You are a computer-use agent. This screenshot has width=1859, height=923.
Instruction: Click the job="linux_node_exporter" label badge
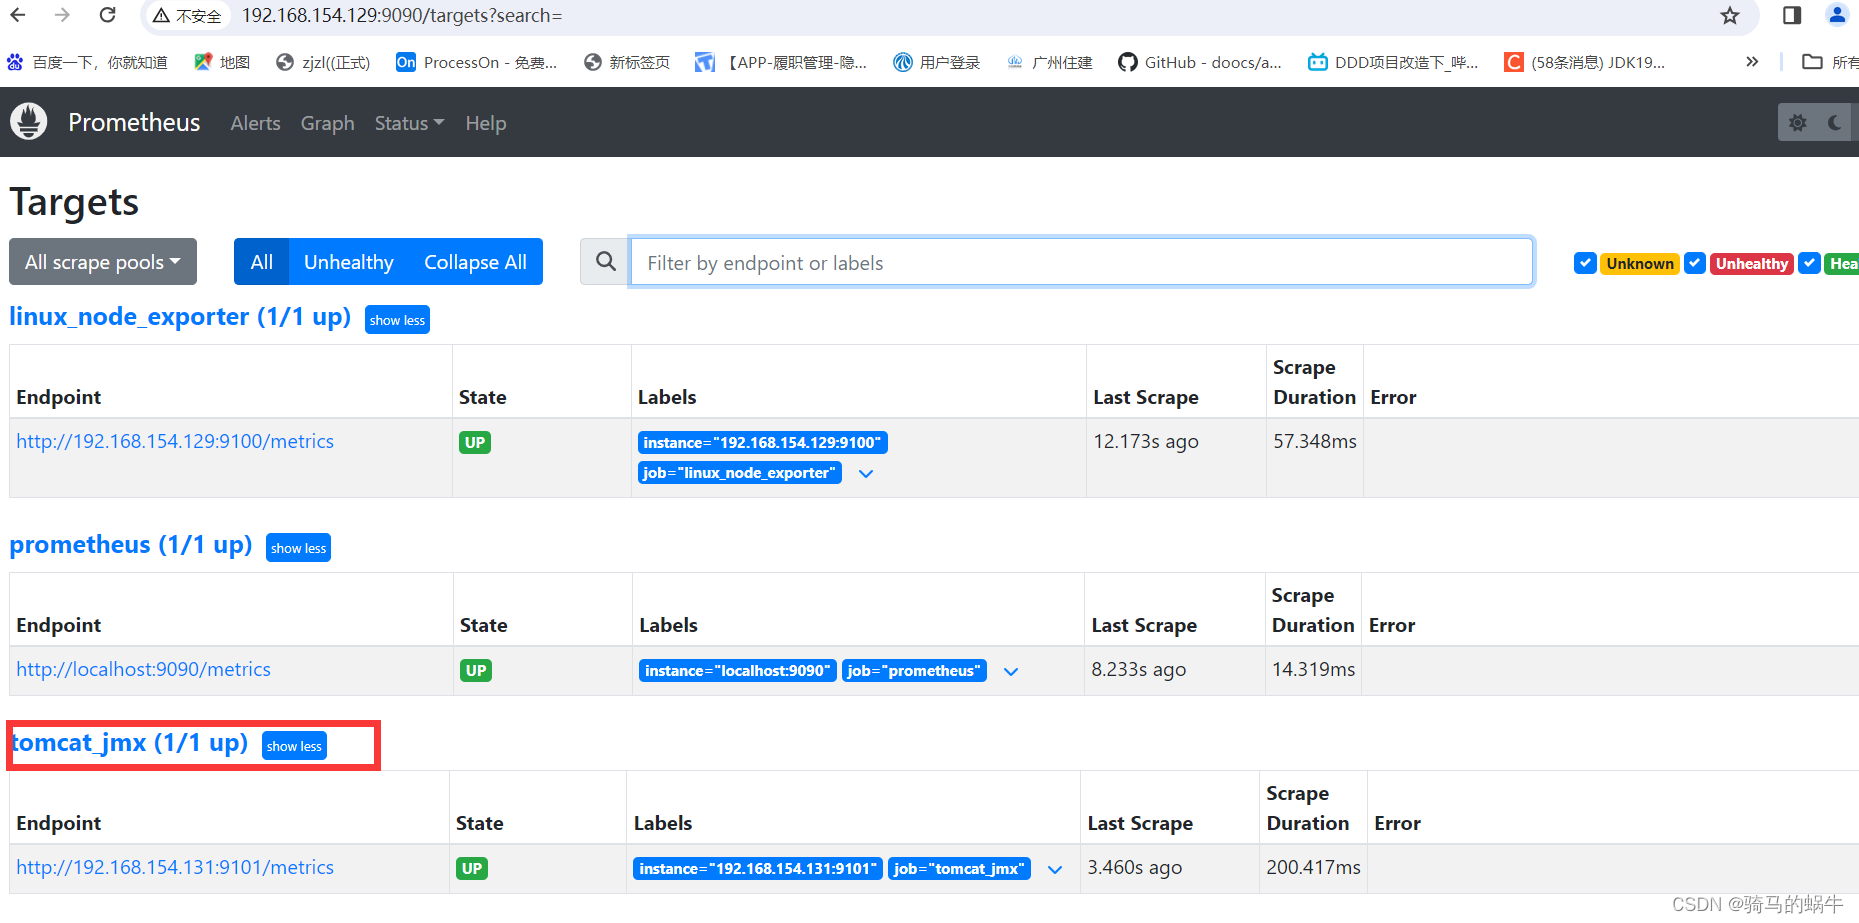[739, 473]
